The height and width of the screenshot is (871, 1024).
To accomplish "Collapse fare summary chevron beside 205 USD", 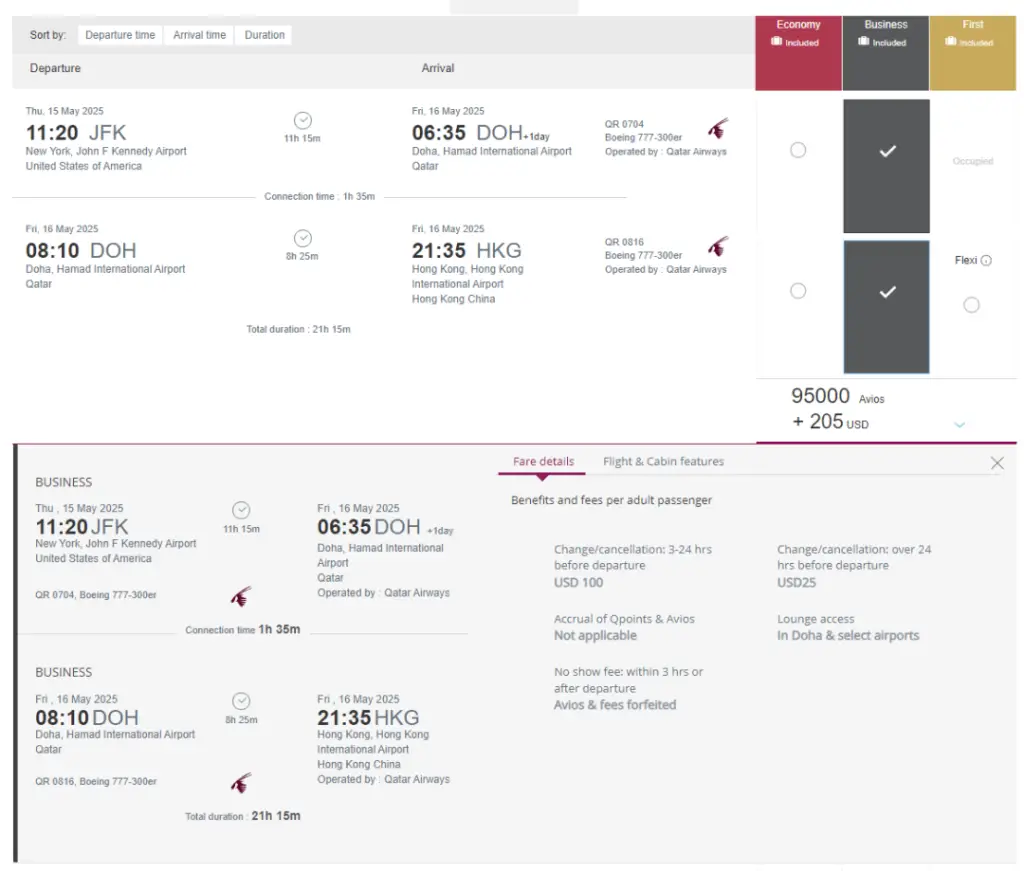I will coord(960,425).
